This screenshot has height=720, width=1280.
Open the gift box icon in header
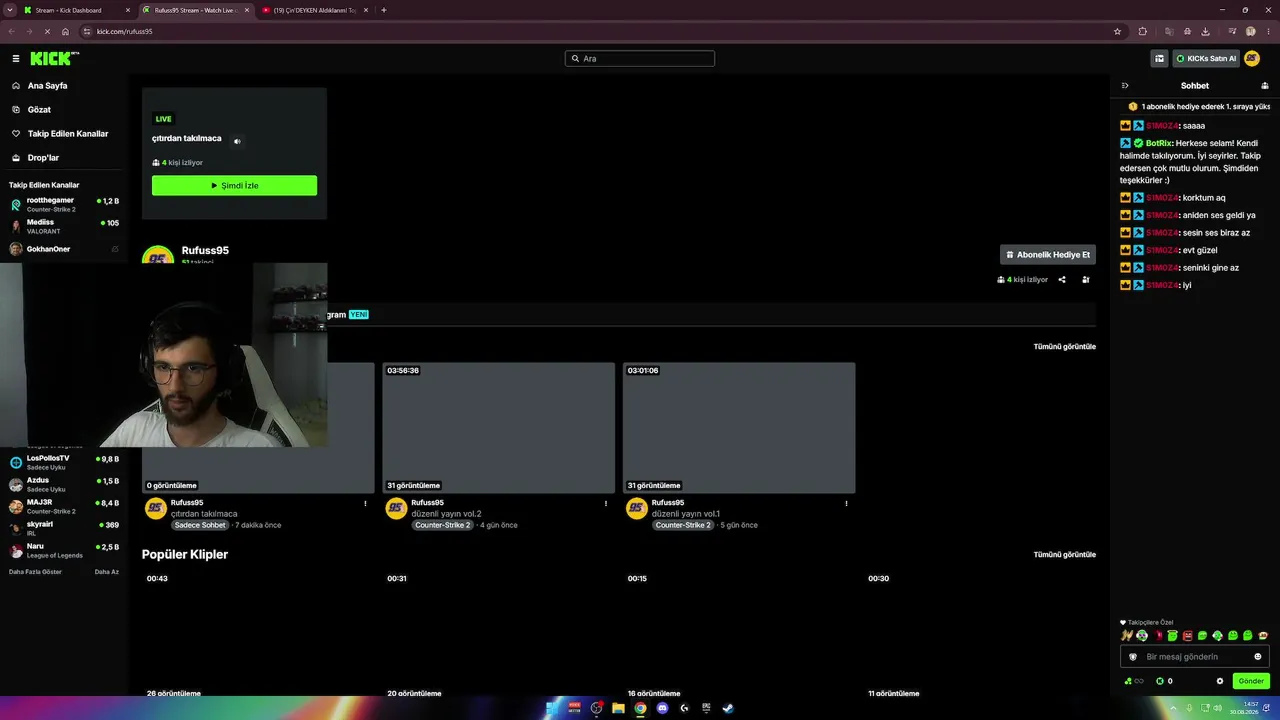(x=1159, y=59)
